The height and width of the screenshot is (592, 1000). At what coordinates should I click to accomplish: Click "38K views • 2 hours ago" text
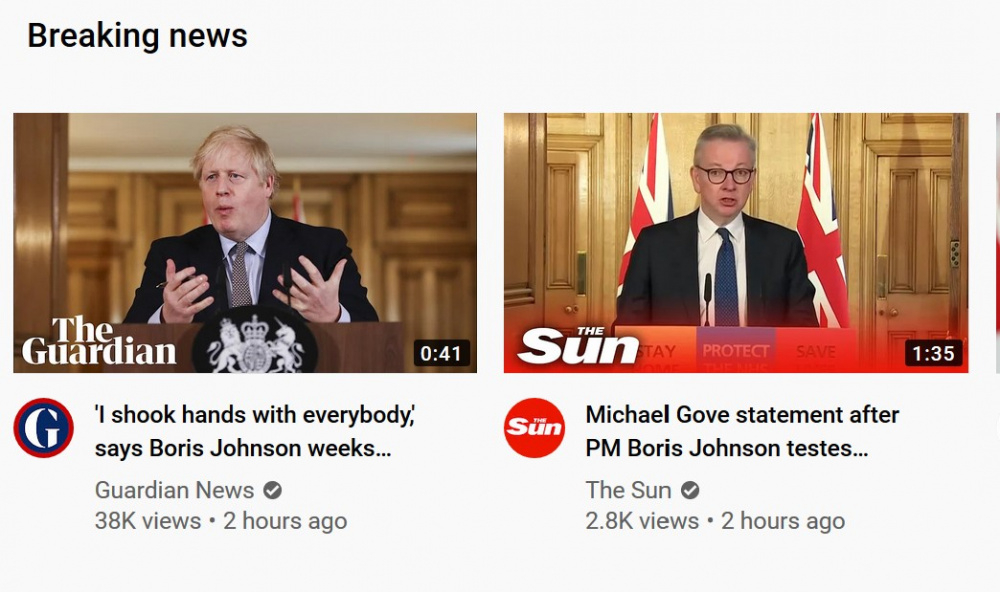tap(221, 521)
